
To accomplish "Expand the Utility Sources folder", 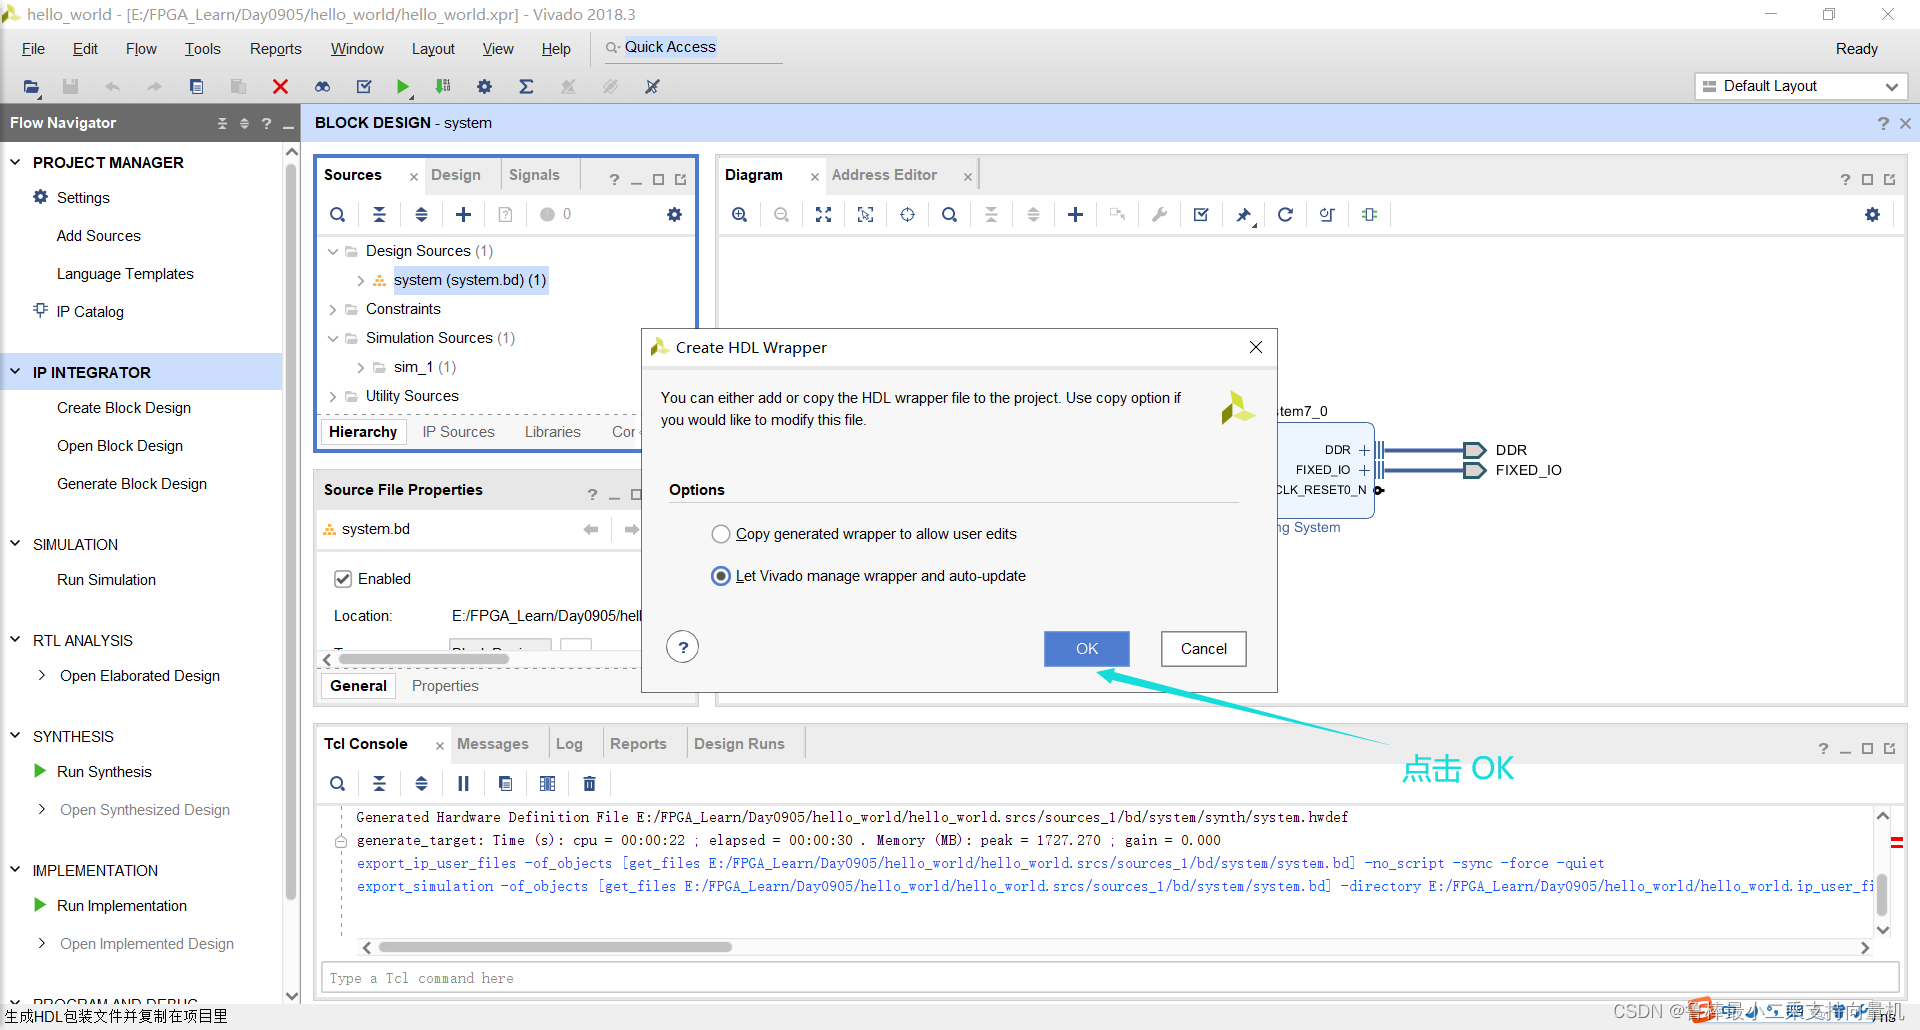I will tap(333, 396).
